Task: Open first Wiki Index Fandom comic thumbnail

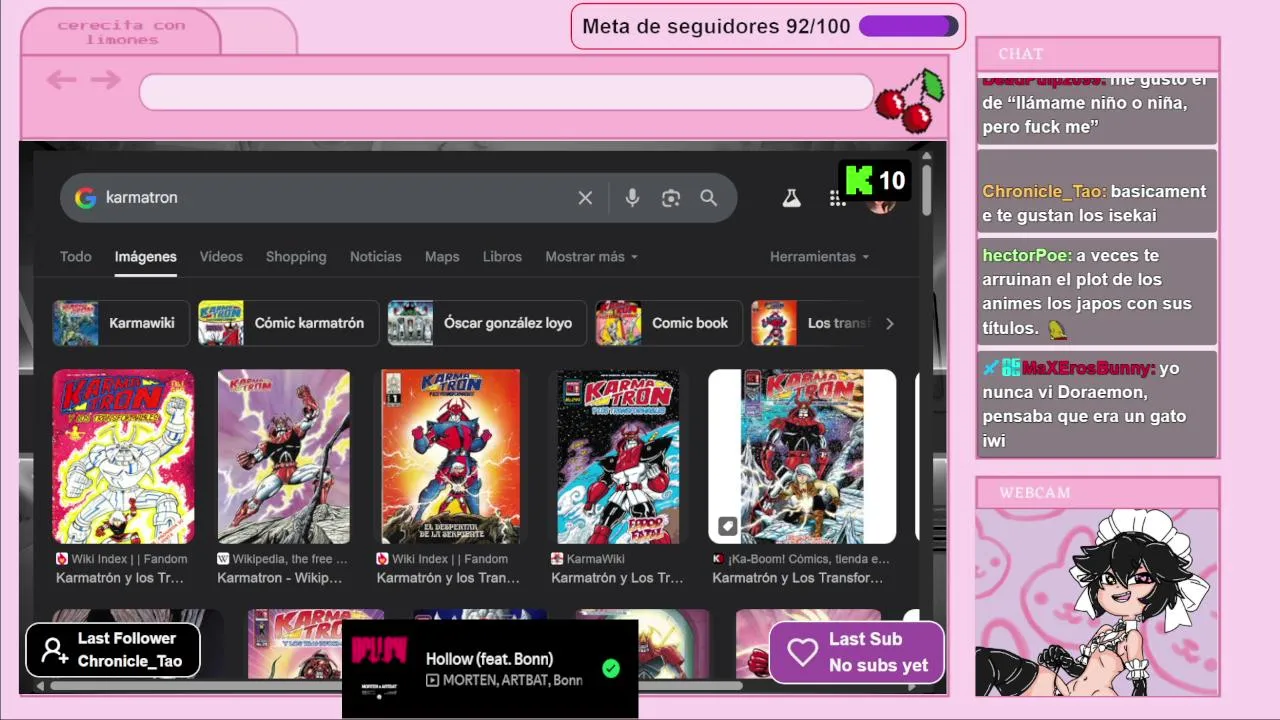Action: (123, 457)
